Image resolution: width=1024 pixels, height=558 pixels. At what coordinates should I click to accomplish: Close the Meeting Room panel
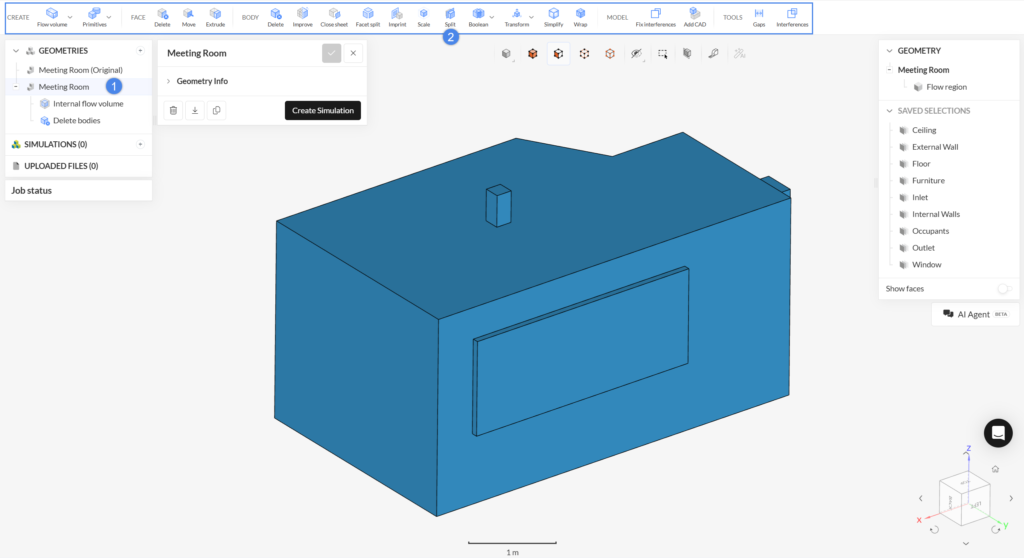pyautogui.click(x=353, y=53)
